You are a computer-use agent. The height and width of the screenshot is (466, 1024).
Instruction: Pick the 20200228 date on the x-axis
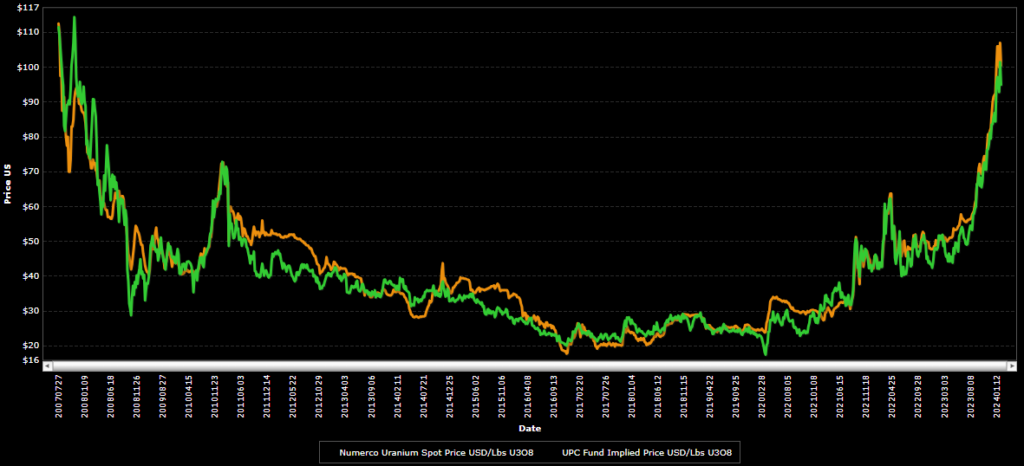(x=762, y=396)
